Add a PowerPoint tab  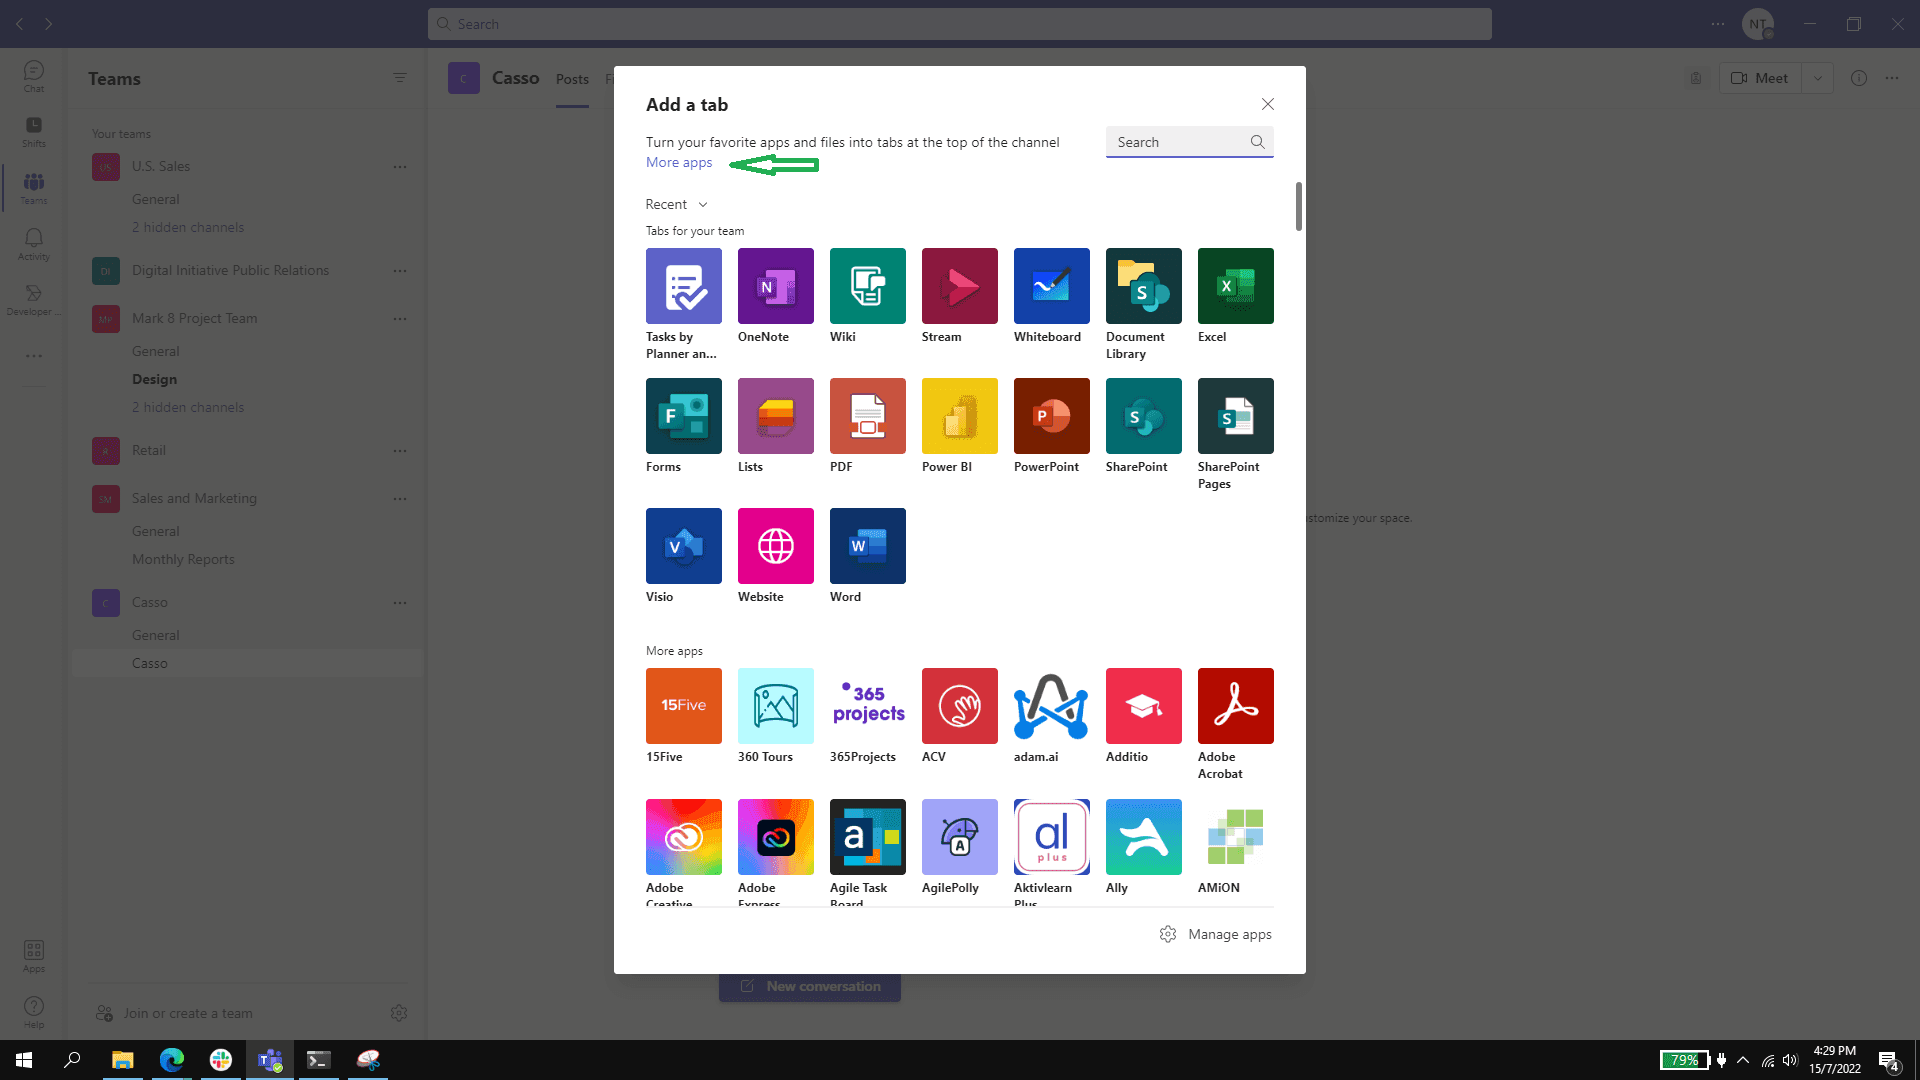click(x=1052, y=416)
